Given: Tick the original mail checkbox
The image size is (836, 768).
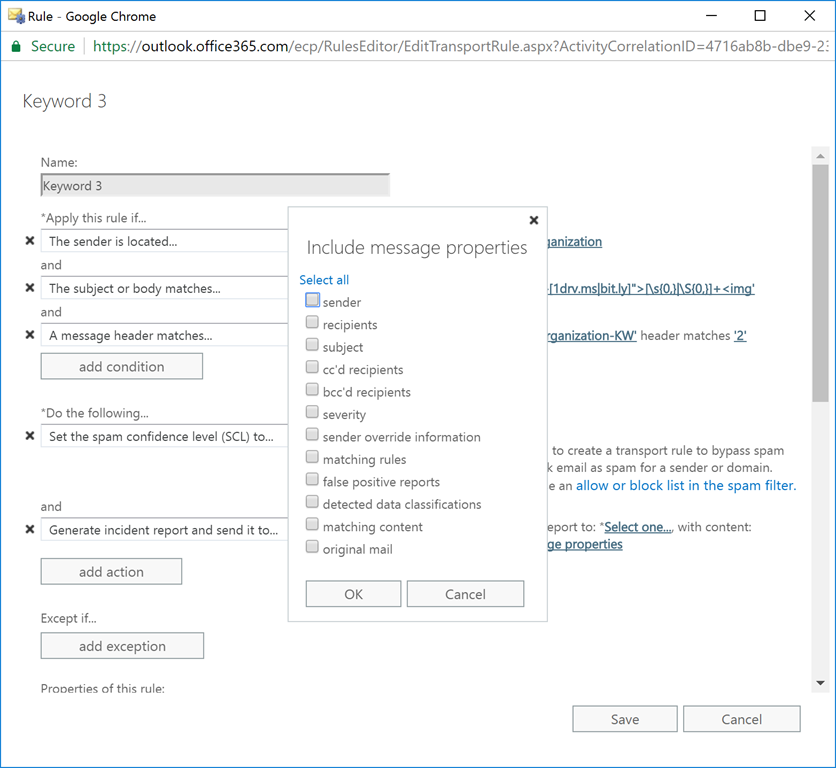Looking at the screenshot, I should coord(313,548).
